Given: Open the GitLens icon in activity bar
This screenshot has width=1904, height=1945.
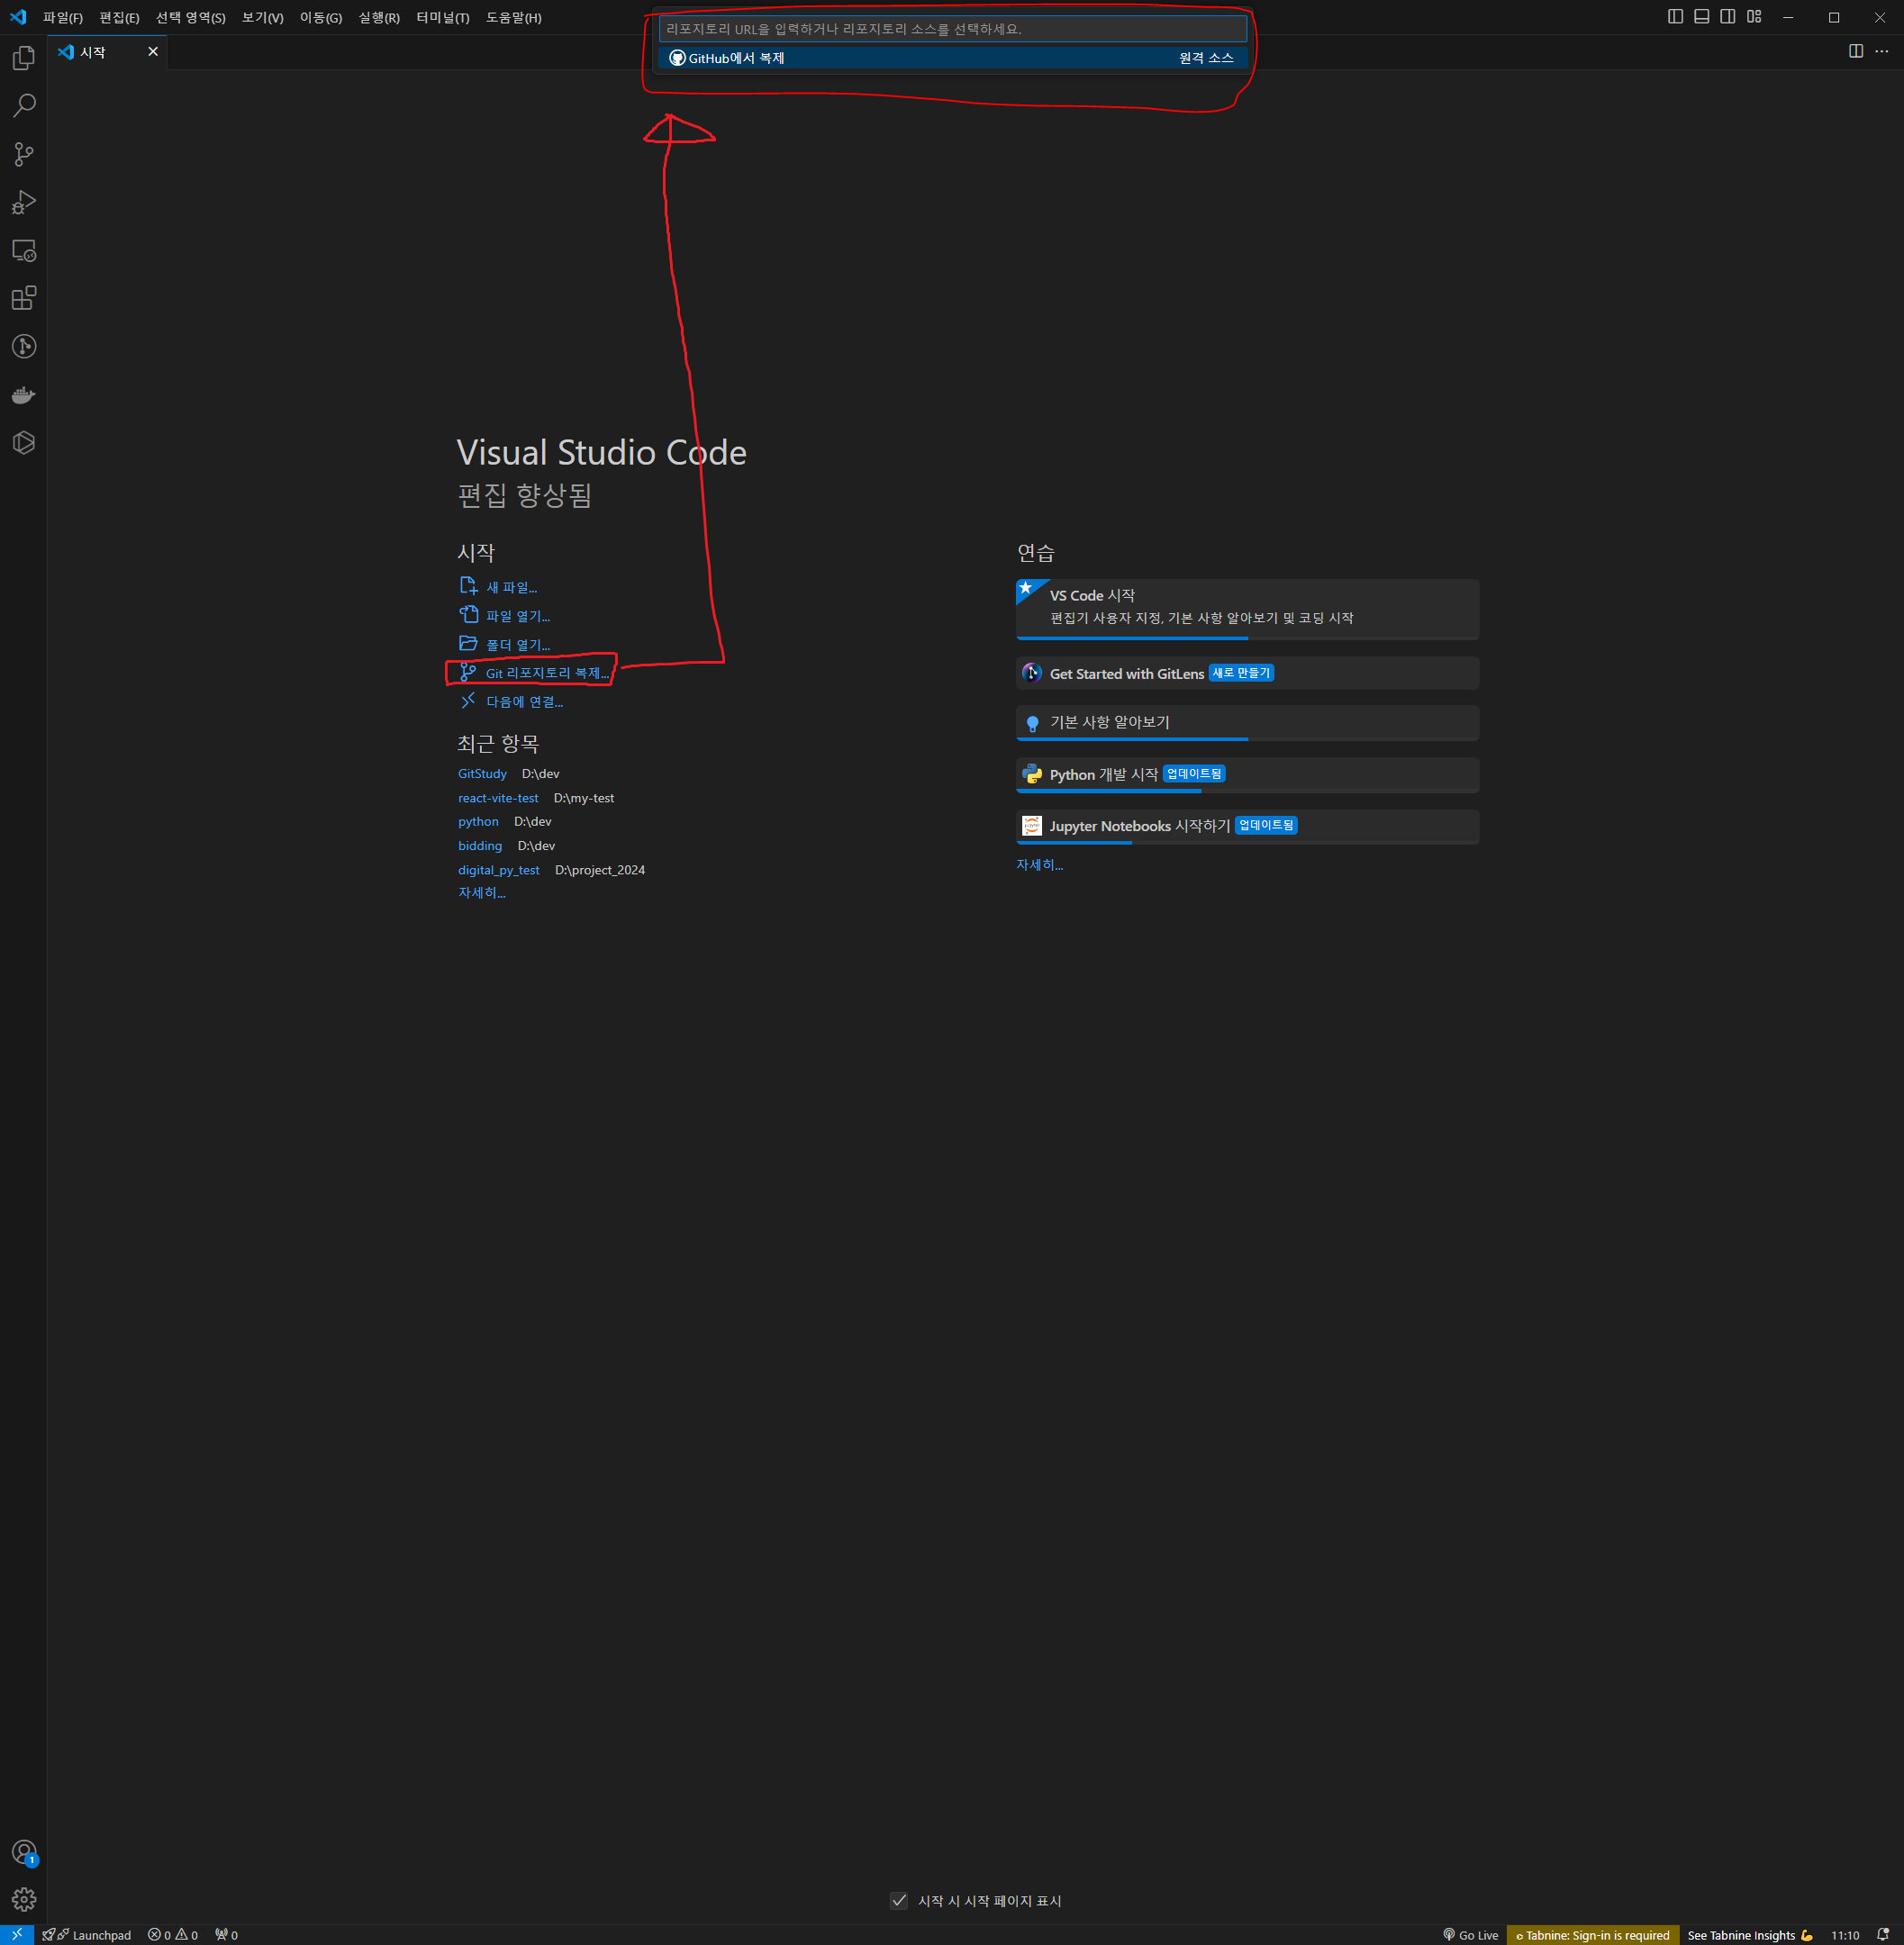Looking at the screenshot, I should coord(24,346).
